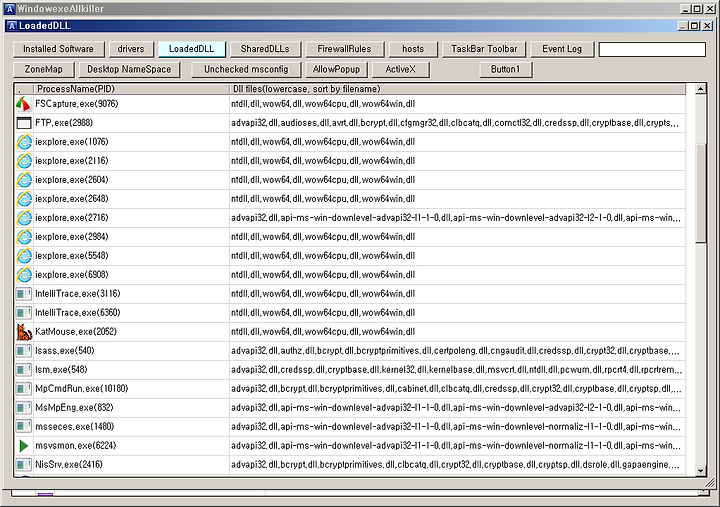720x507 pixels.
Task: Click the WindowexeAllkiller title bar icon
Action: (10, 9)
